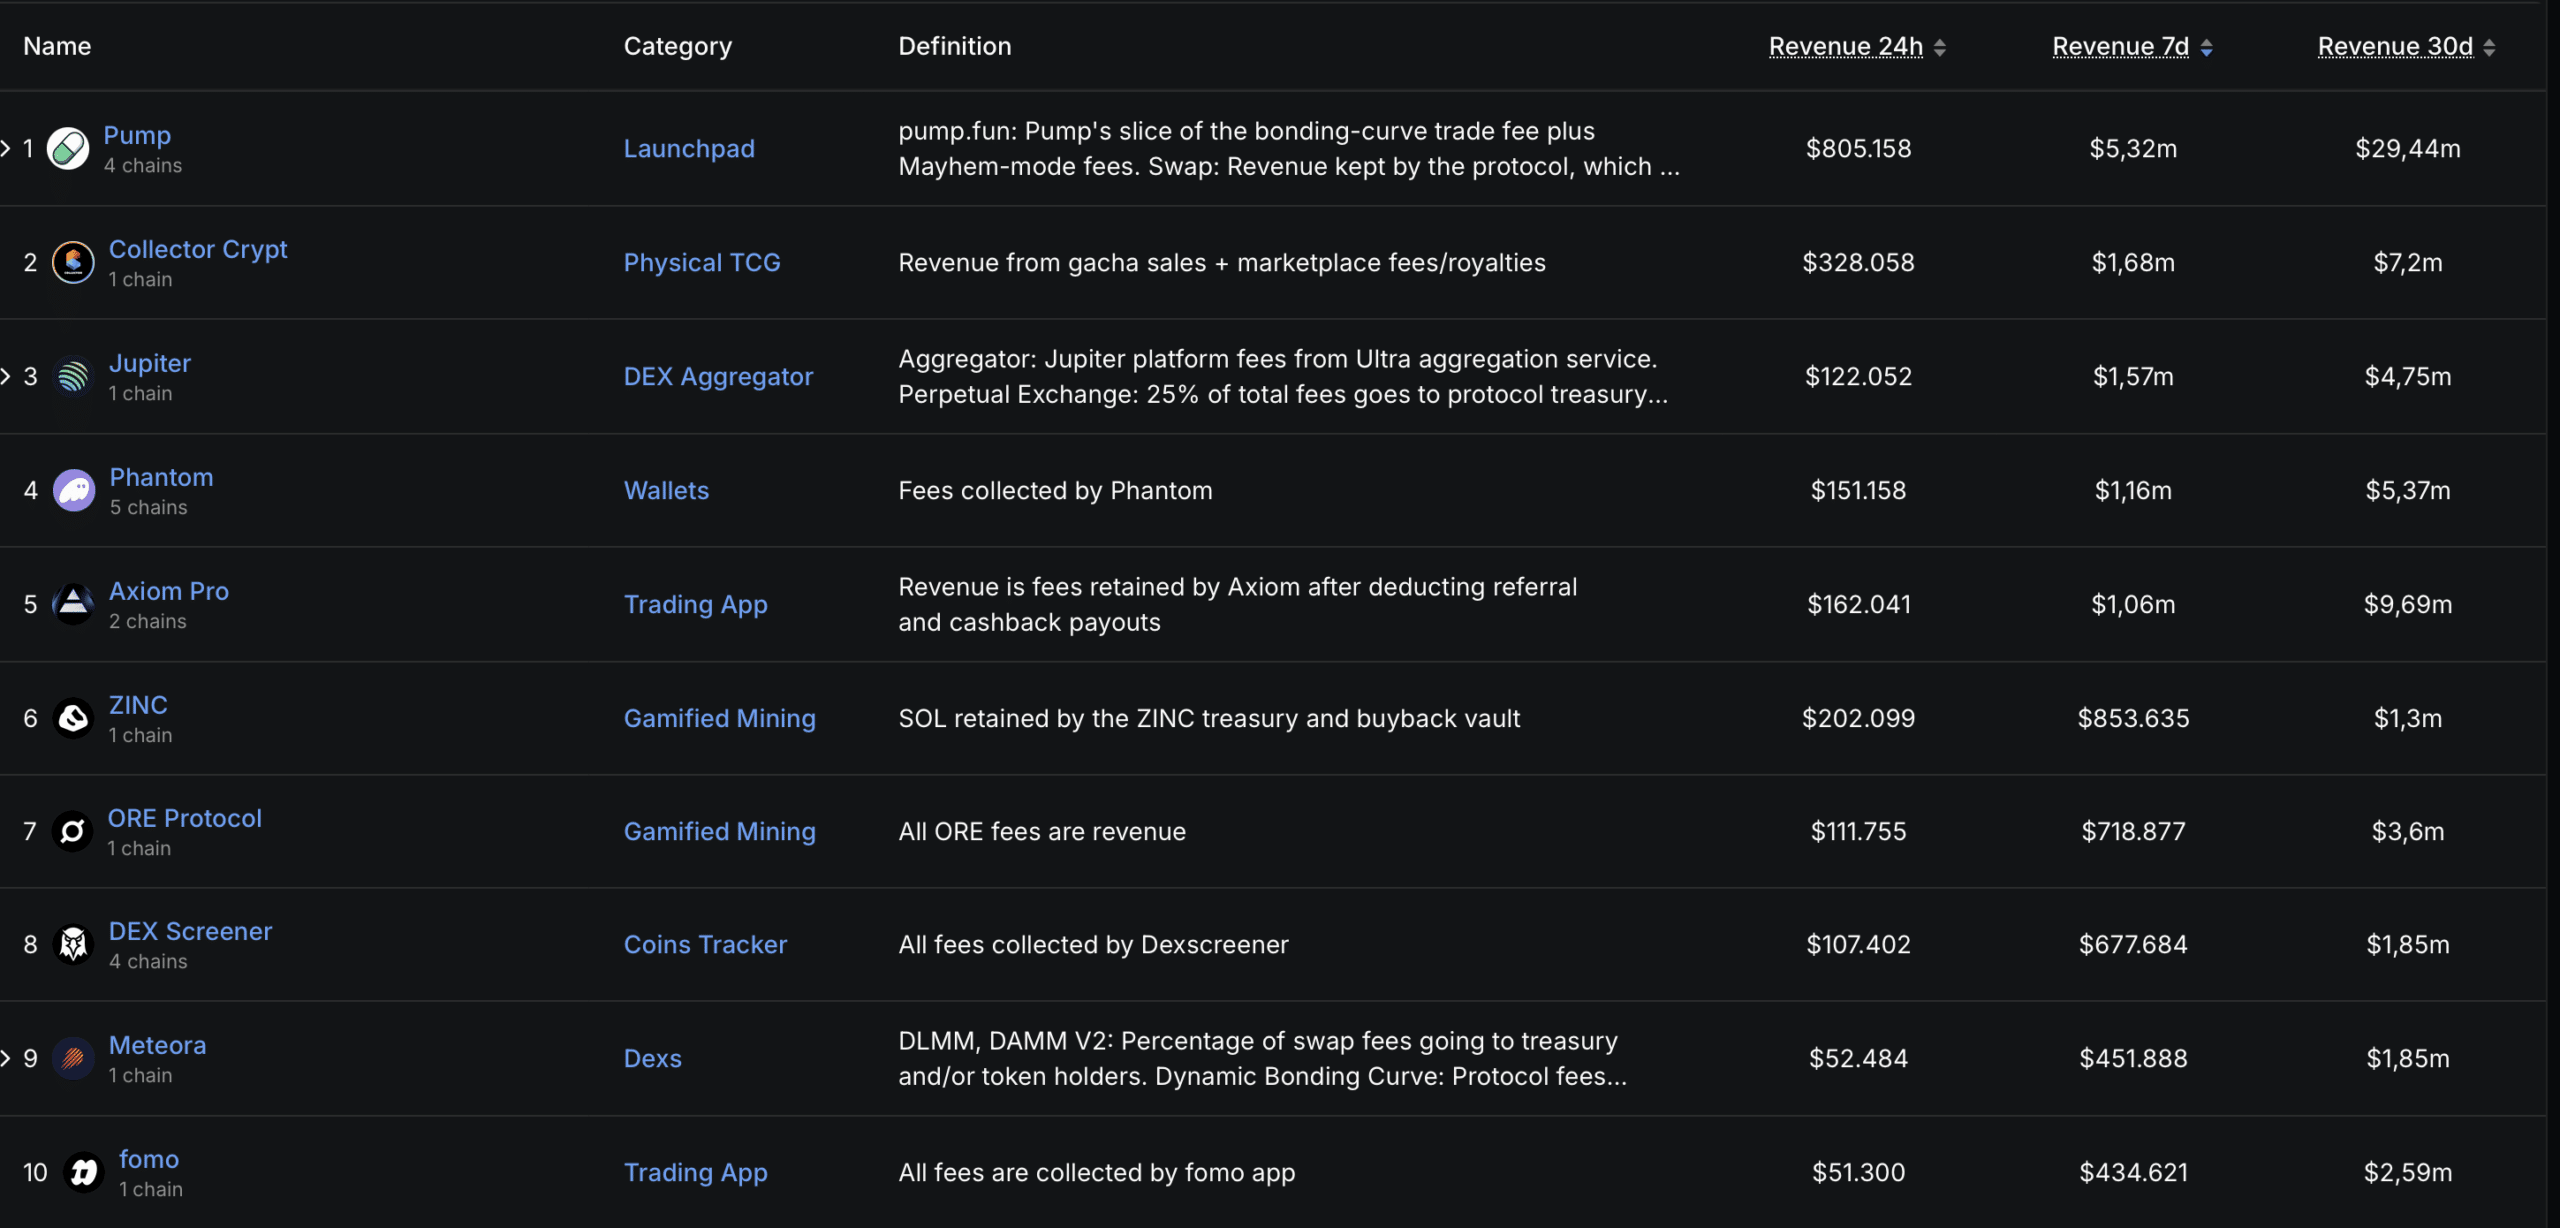The height and width of the screenshot is (1228, 2560).
Task: Click Axiom Pro's 24h revenue $162.041
Action: click(x=1859, y=605)
